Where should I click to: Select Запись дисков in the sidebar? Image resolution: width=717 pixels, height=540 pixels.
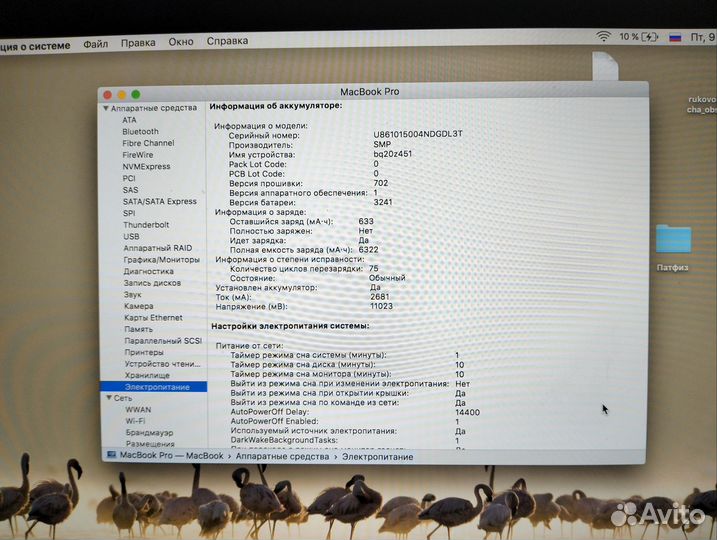pyautogui.click(x=152, y=283)
